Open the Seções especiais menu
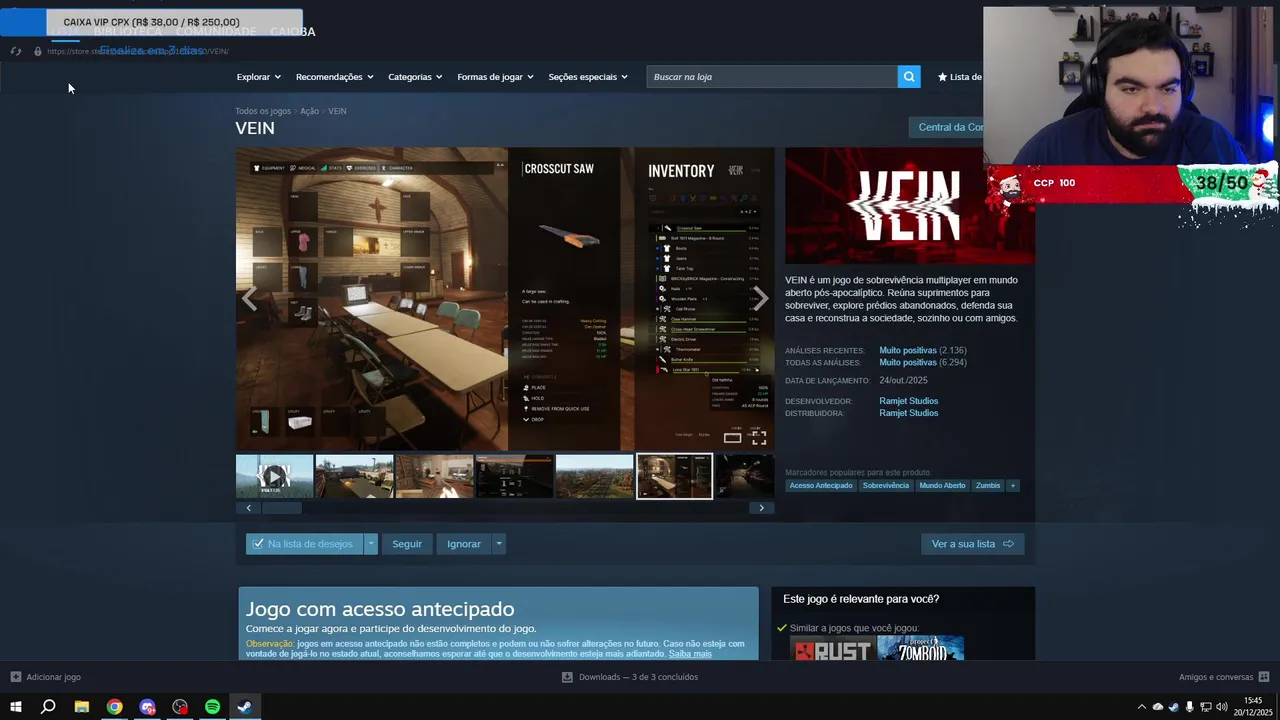The height and width of the screenshot is (720, 1280). click(588, 77)
